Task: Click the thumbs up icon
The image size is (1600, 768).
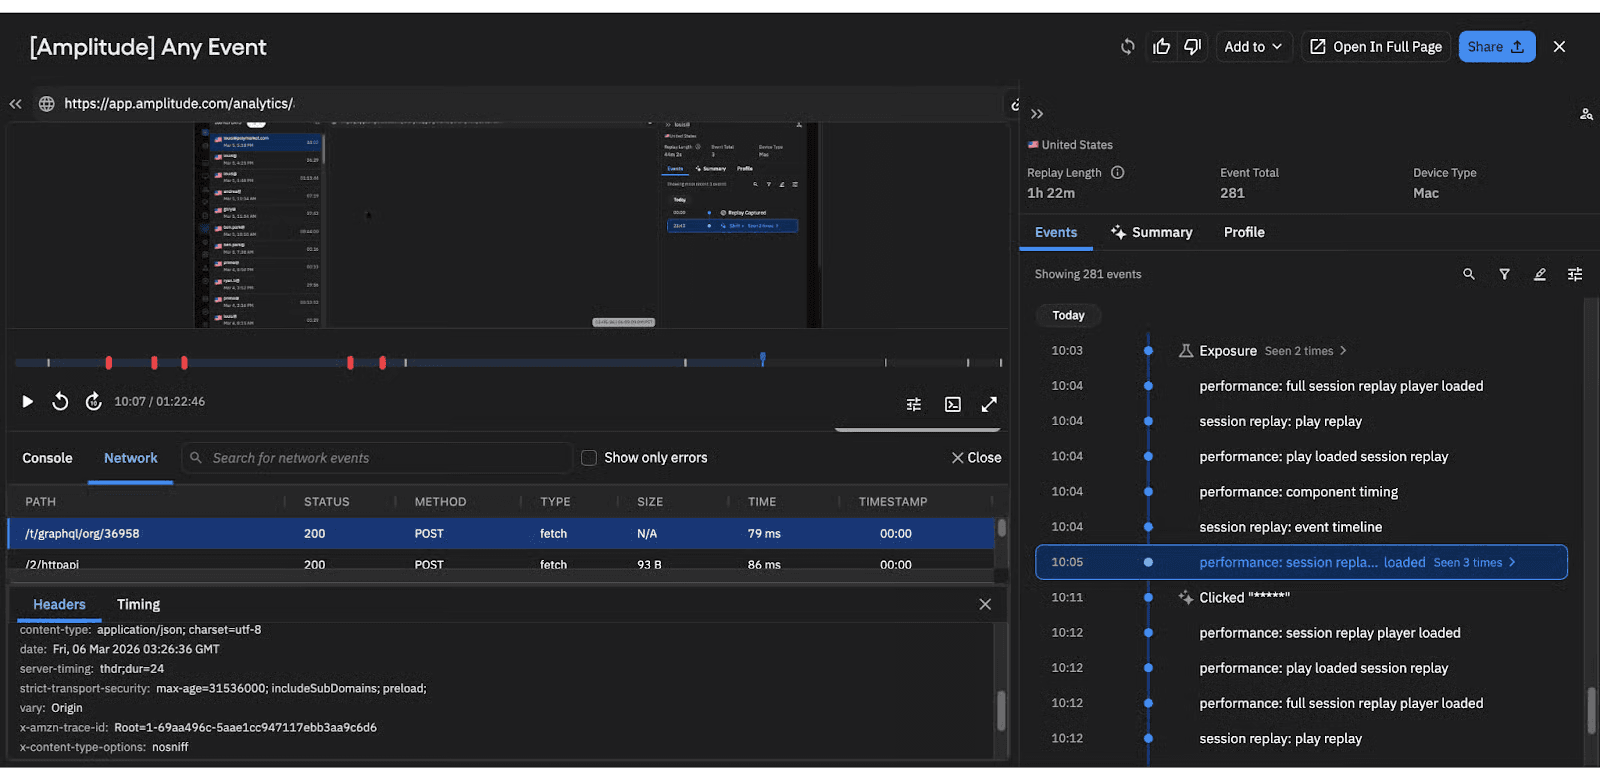Action: click(x=1161, y=47)
